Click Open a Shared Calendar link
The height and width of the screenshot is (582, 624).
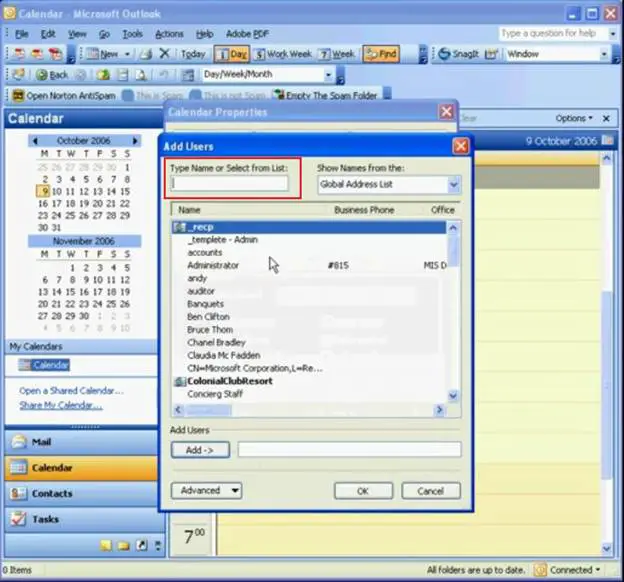click(71, 391)
